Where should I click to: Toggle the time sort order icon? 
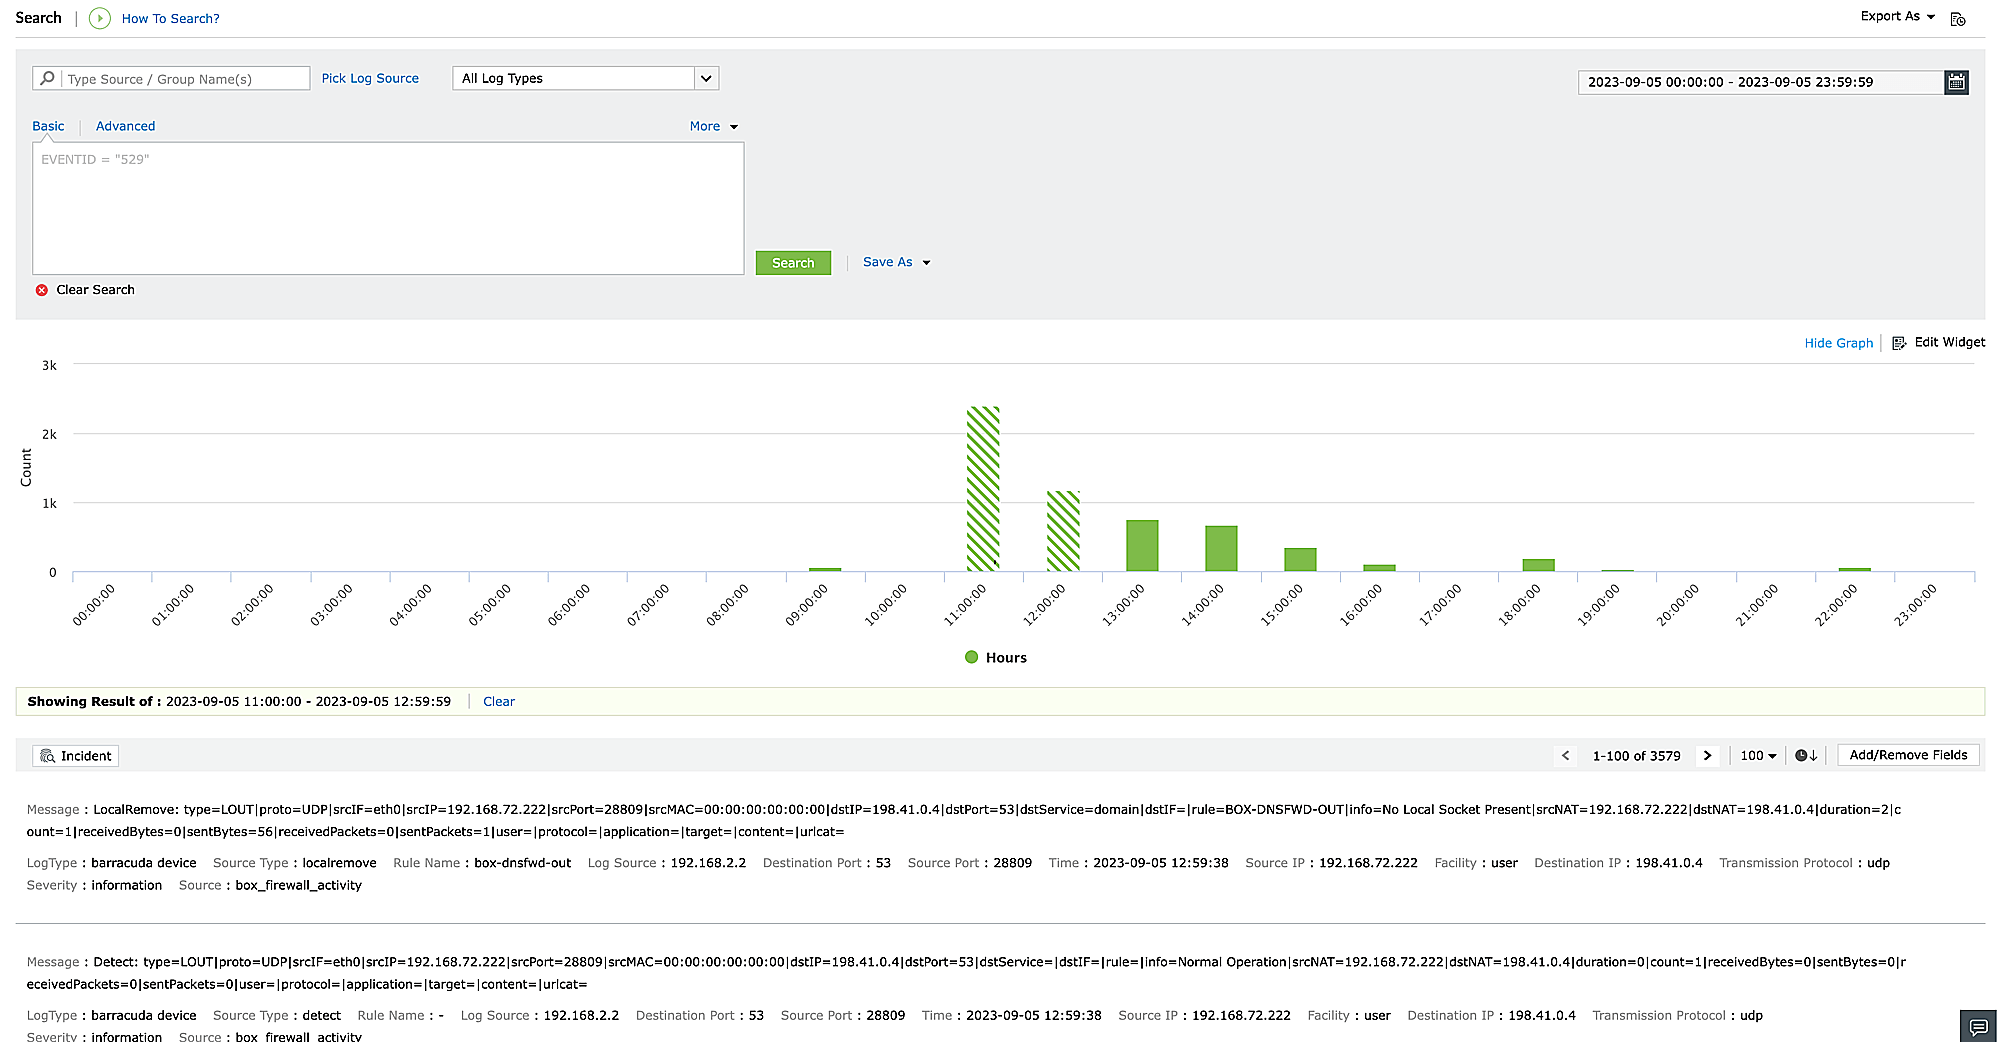1806,756
